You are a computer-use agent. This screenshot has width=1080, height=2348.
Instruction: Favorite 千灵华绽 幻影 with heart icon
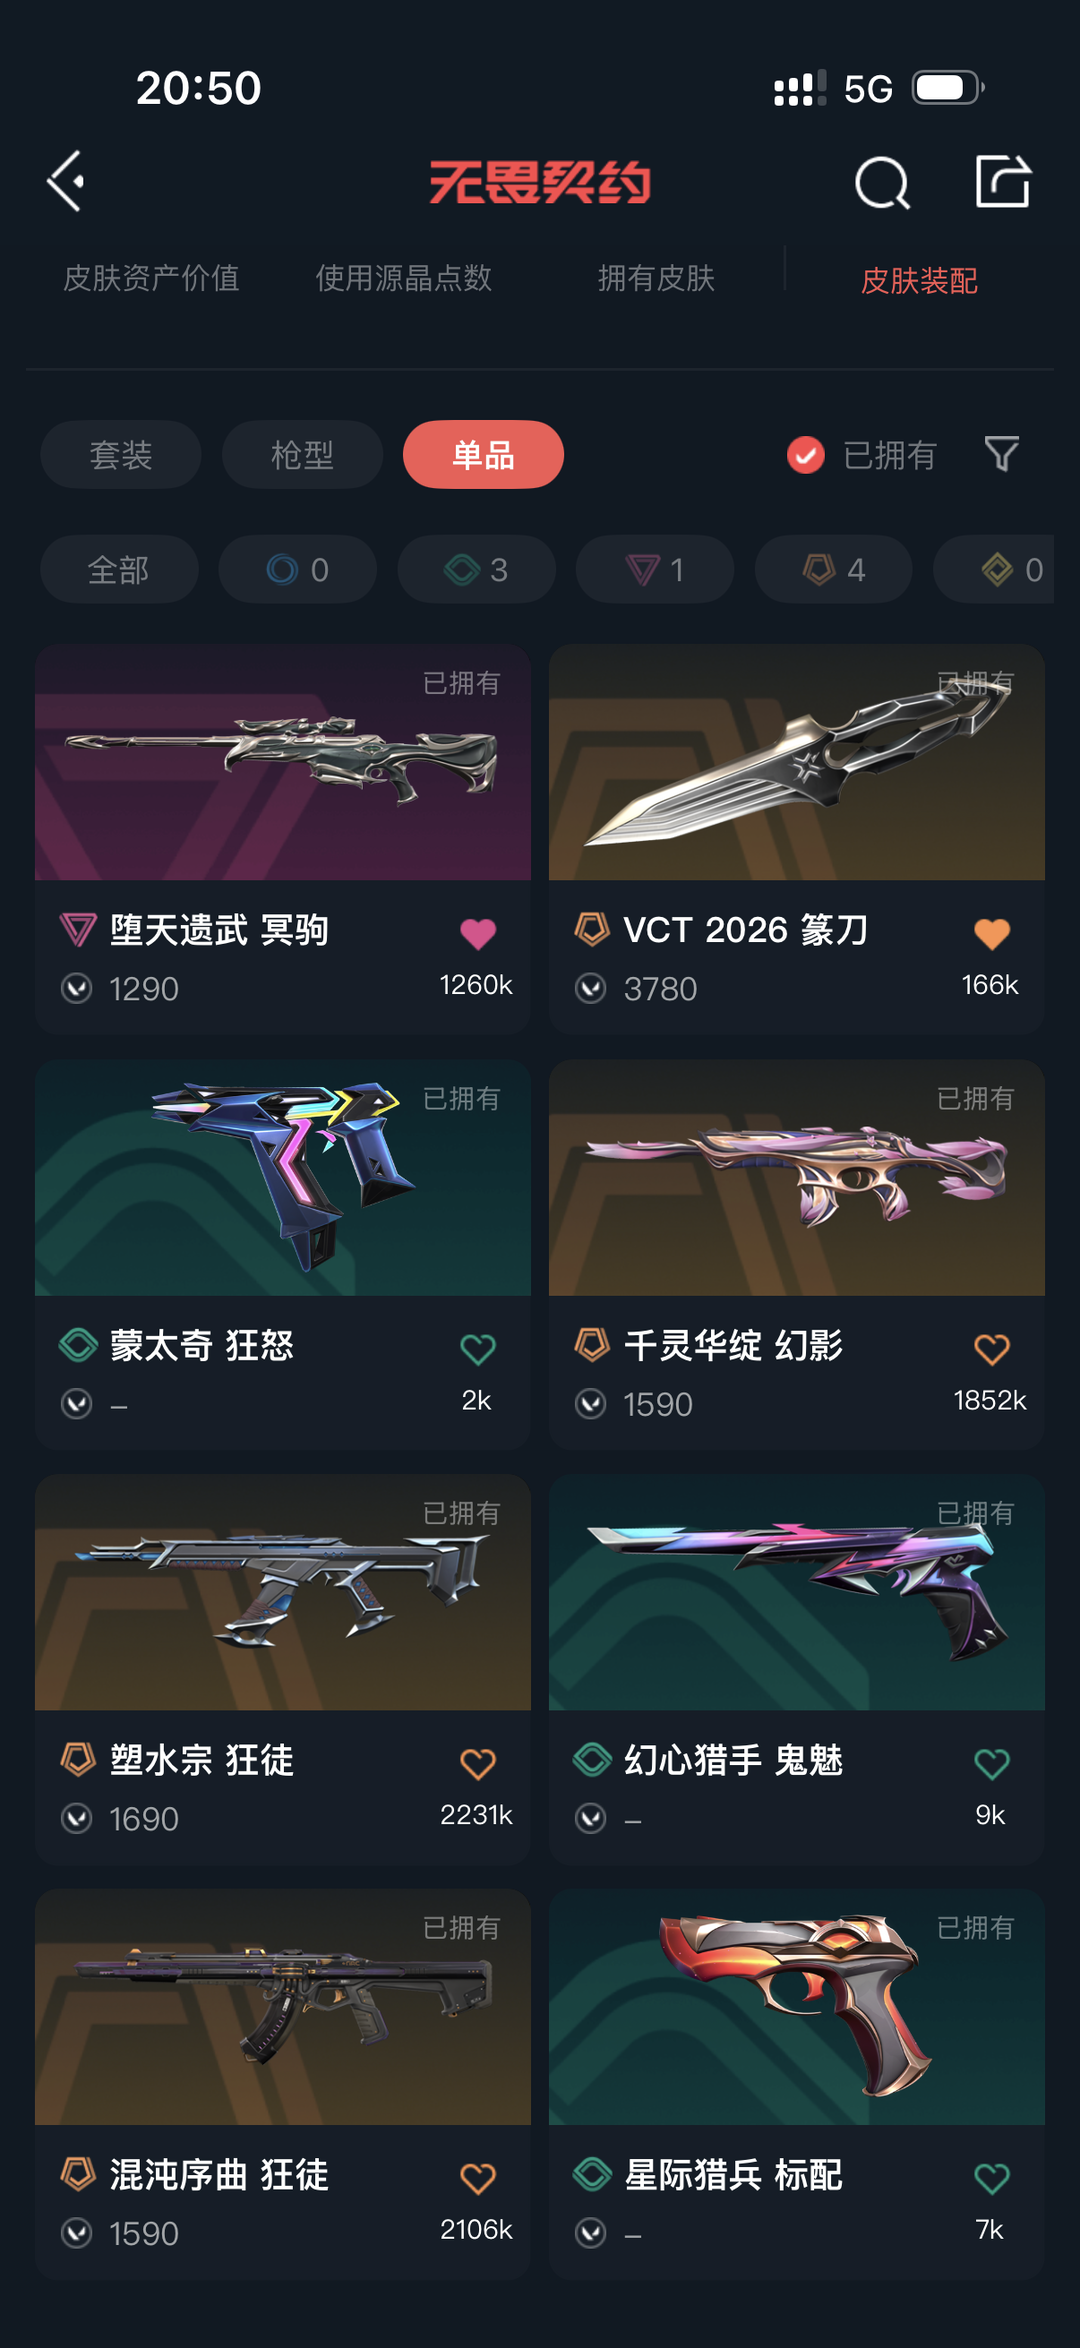(992, 1349)
